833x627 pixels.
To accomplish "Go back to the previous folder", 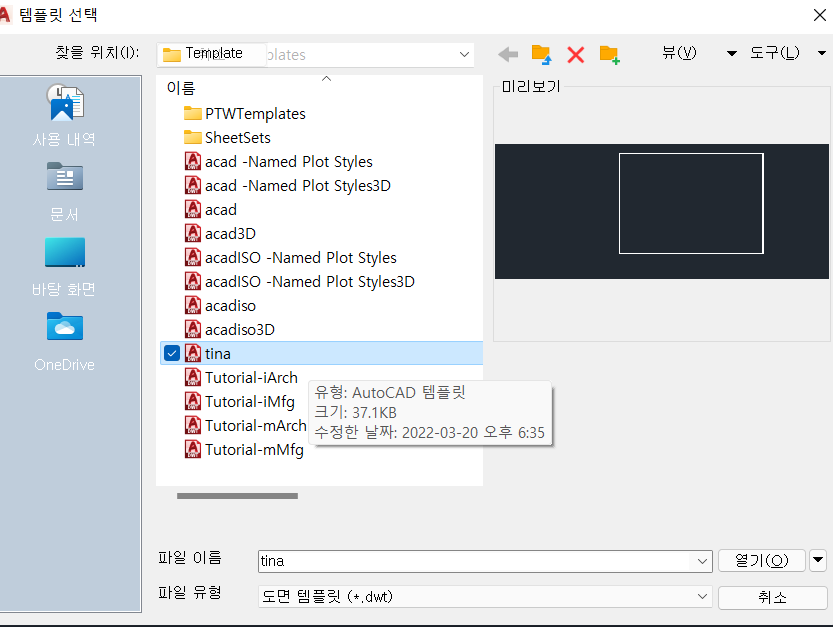I will click(508, 54).
